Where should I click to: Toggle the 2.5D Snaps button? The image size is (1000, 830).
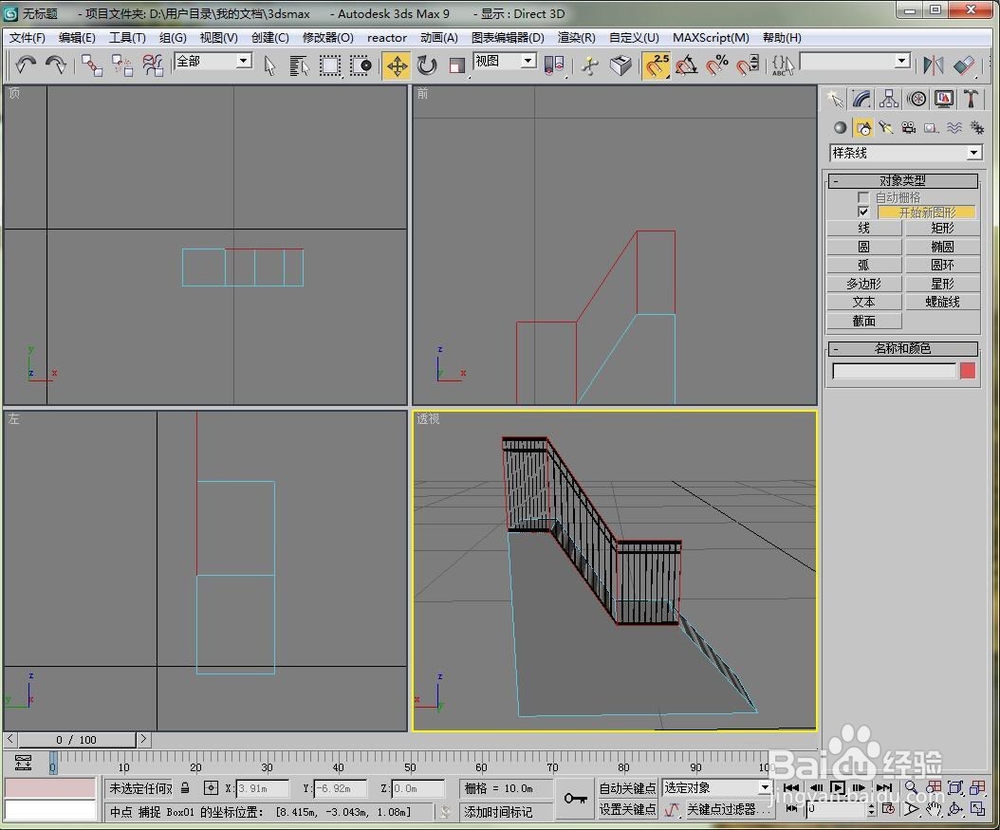[656, 66]
